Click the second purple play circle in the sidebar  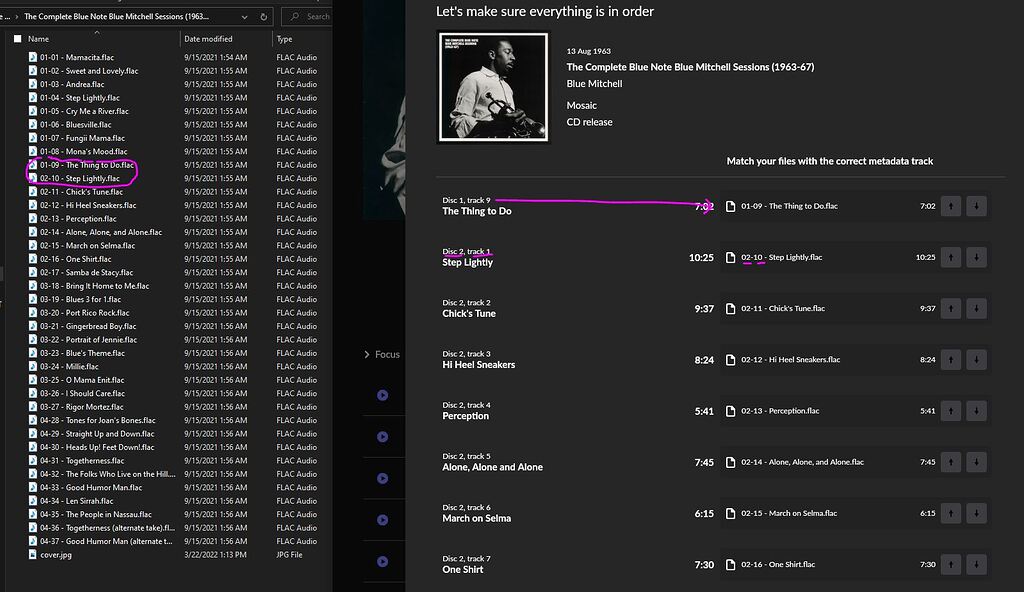click(382, 436)
